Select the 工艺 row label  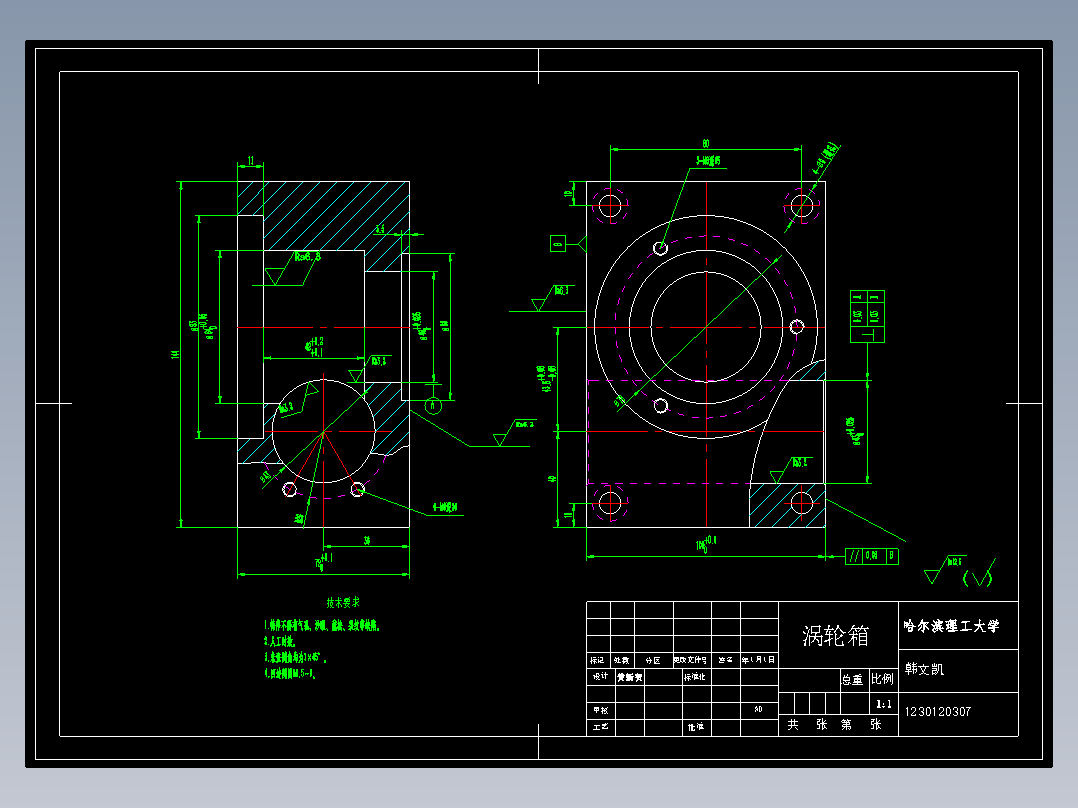[600, 727]
